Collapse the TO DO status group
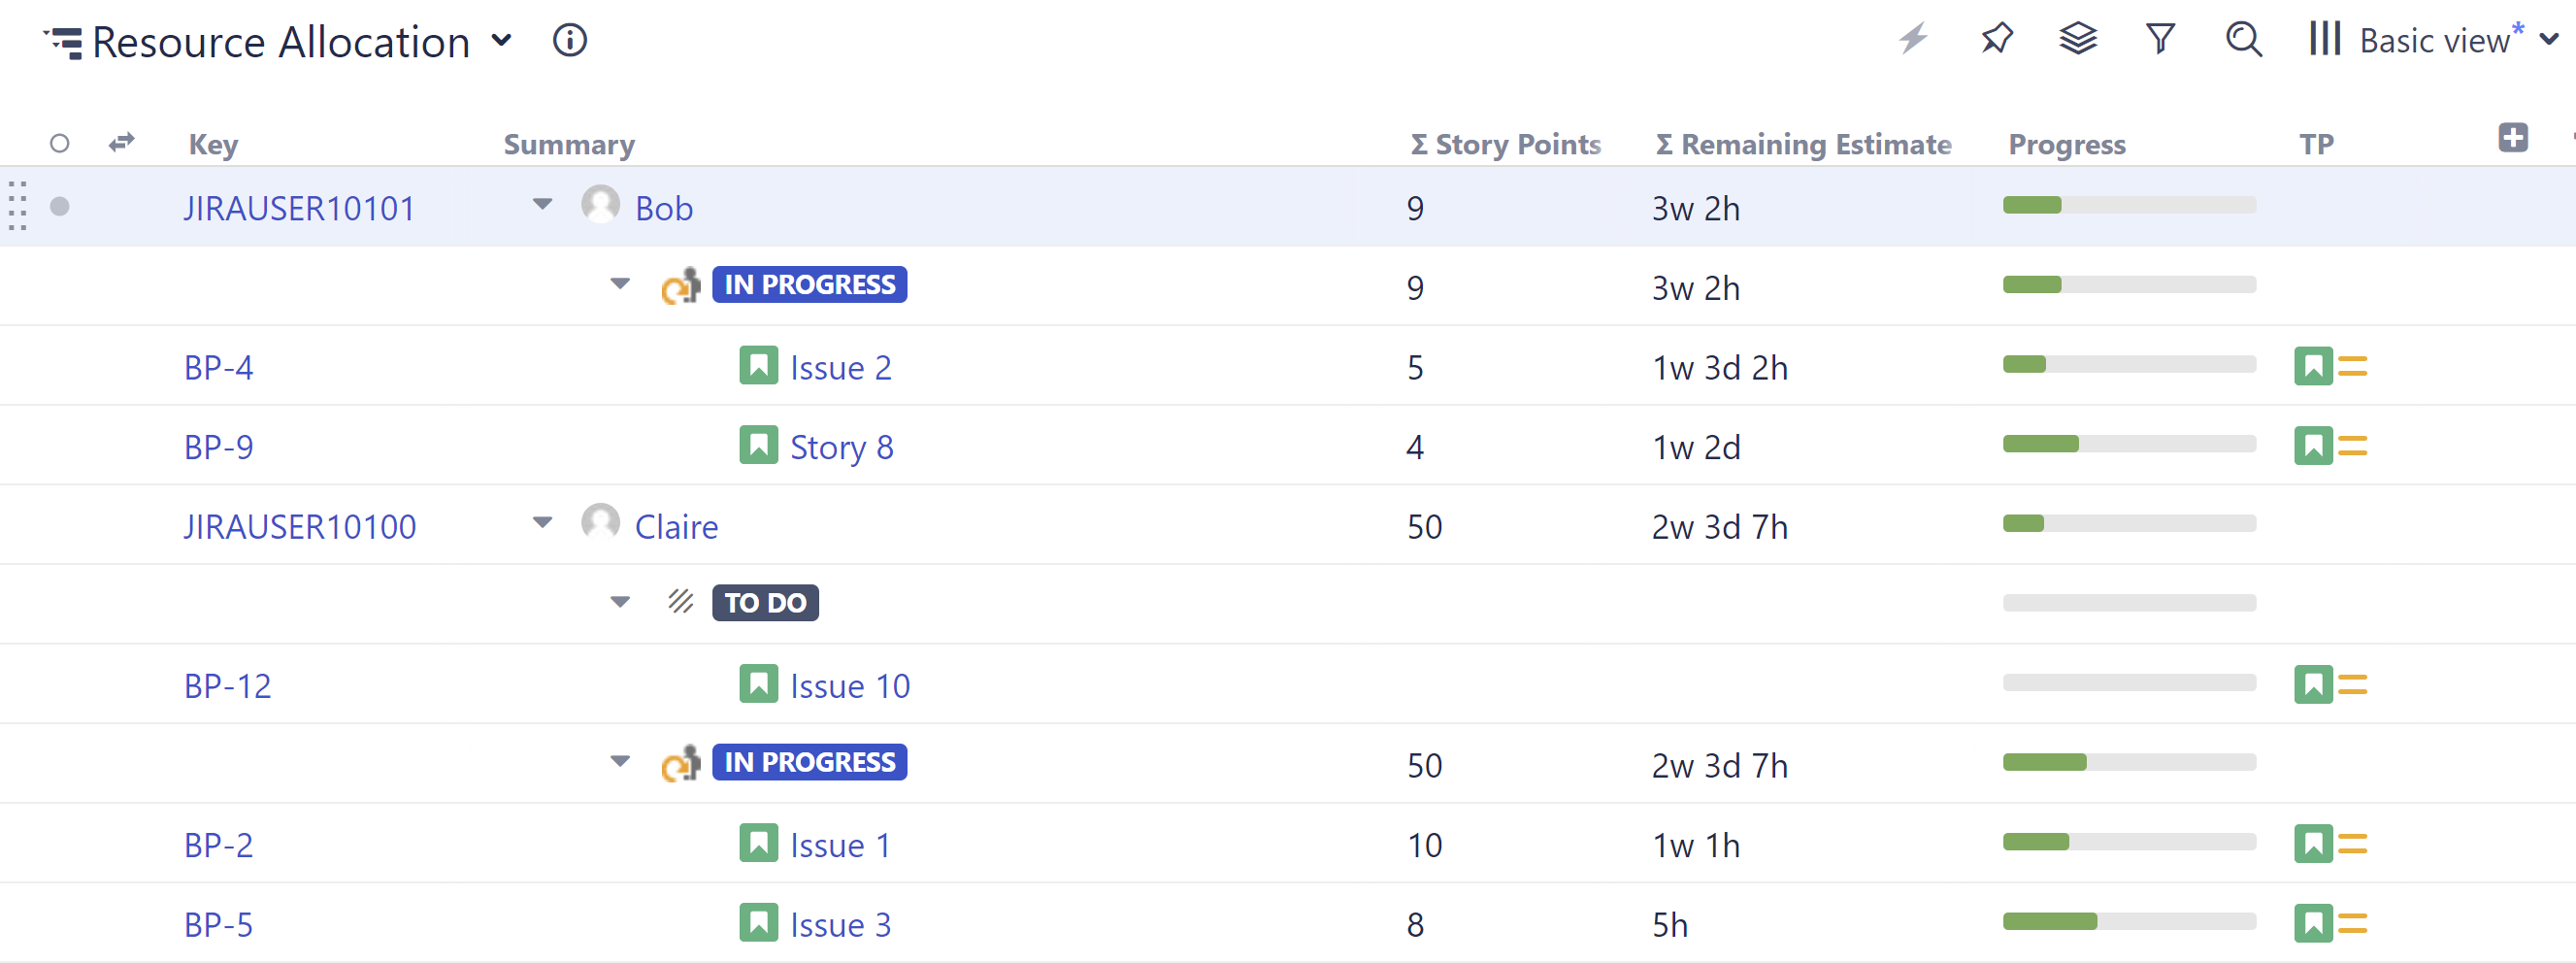Image resolution: width=2576 pixels, height=963 pixels. (x=620, y=602)
